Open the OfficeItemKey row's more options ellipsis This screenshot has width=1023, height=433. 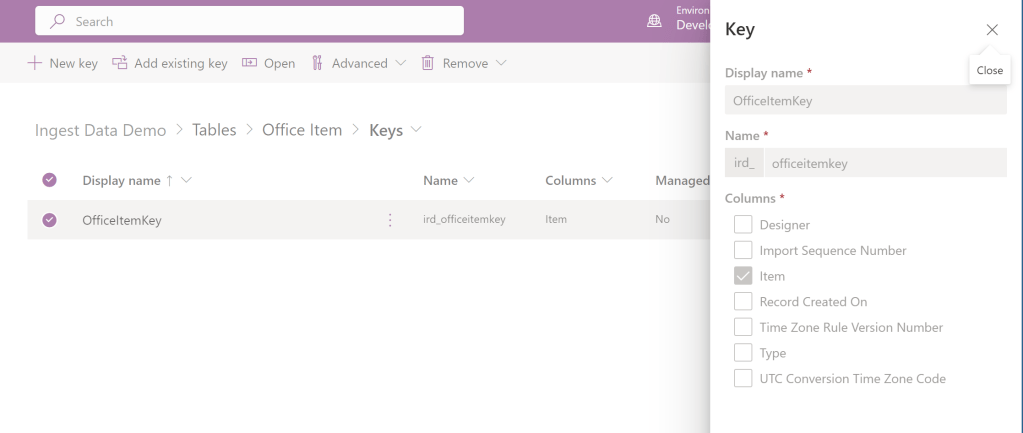tap(390, 220)
